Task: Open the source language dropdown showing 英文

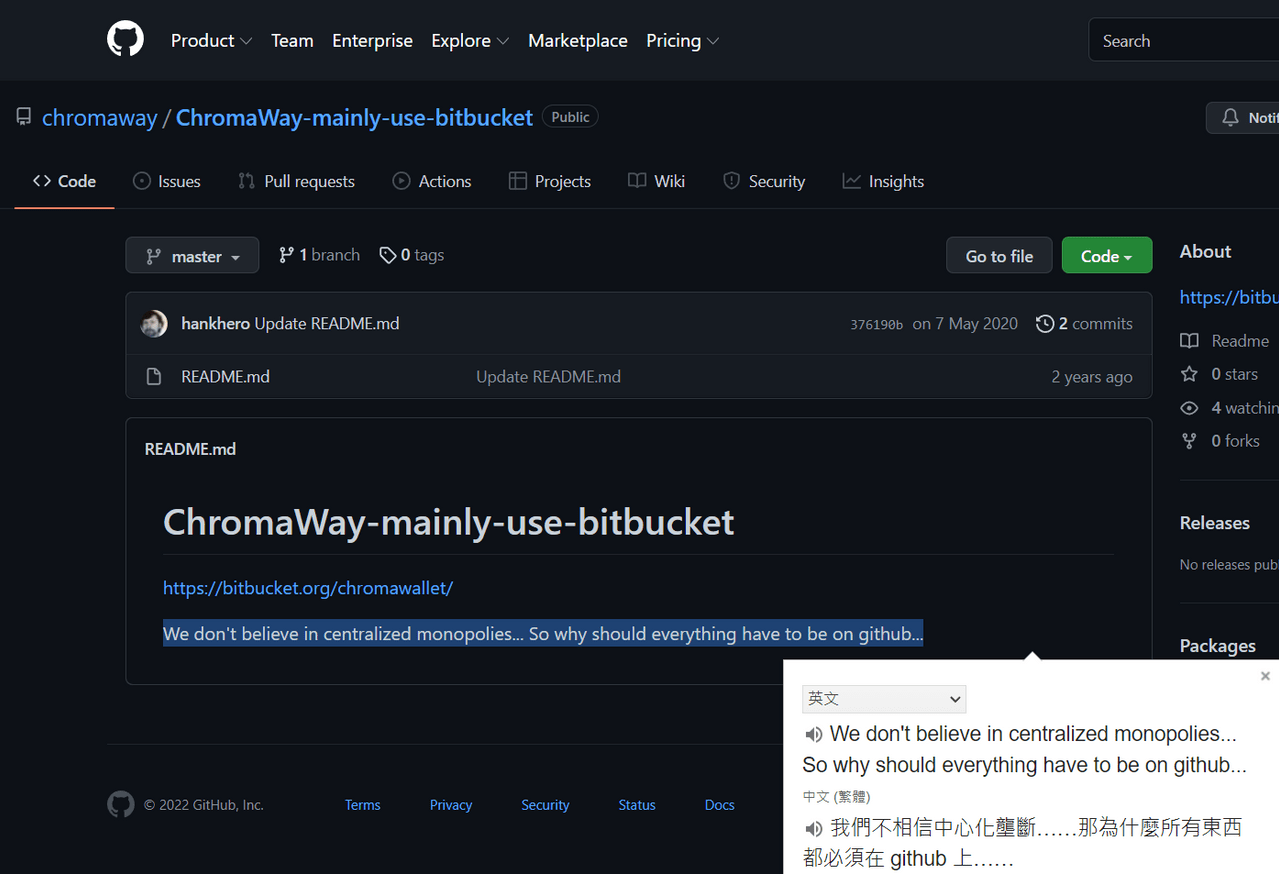Action: 884,698
